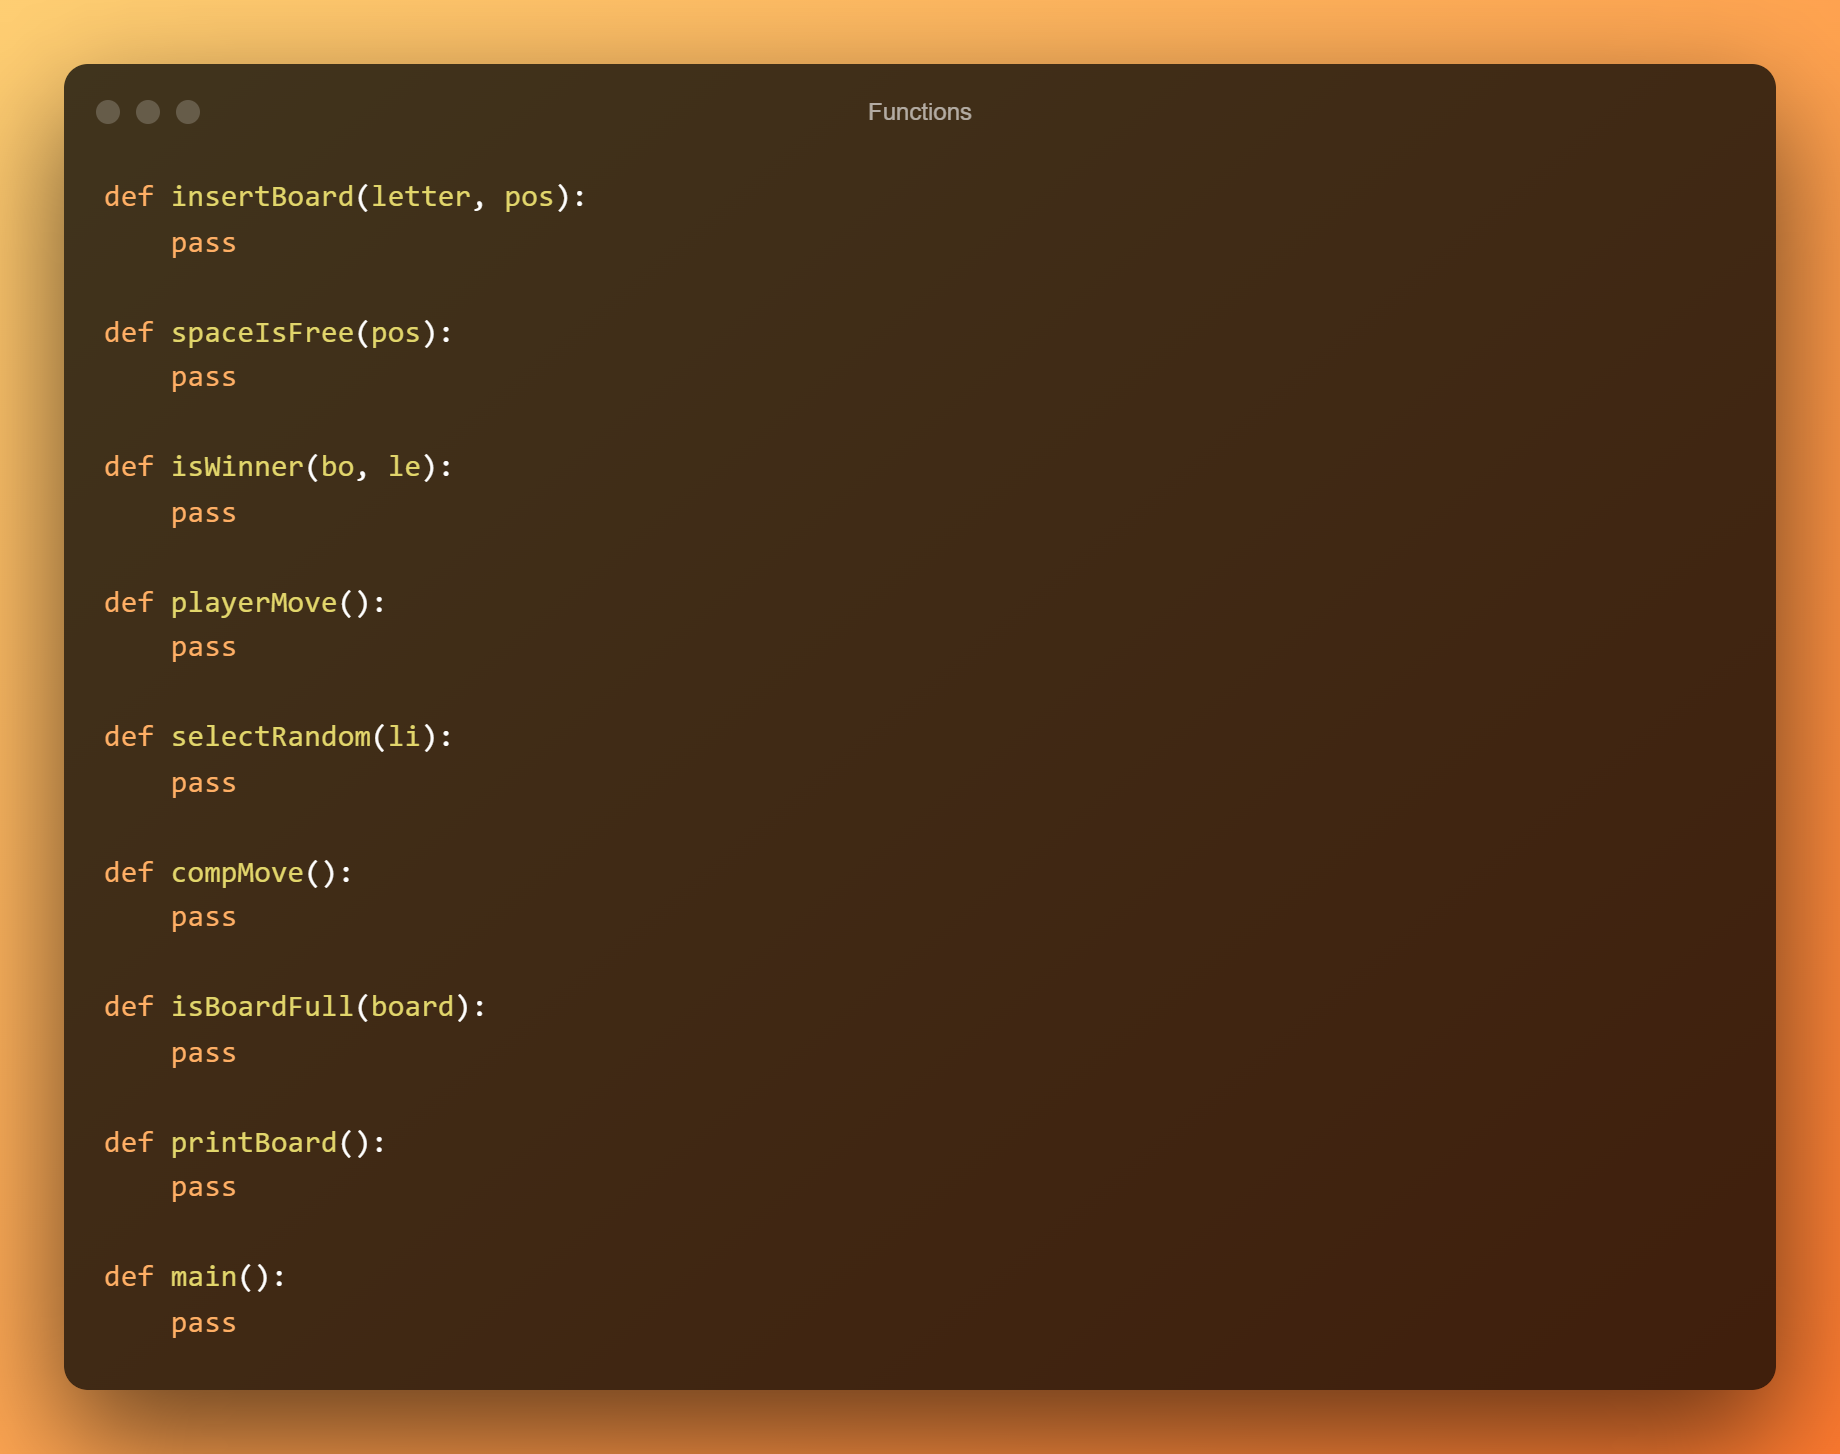Click pass under selectRandom

pyautogui.click(x=204, y=784)
